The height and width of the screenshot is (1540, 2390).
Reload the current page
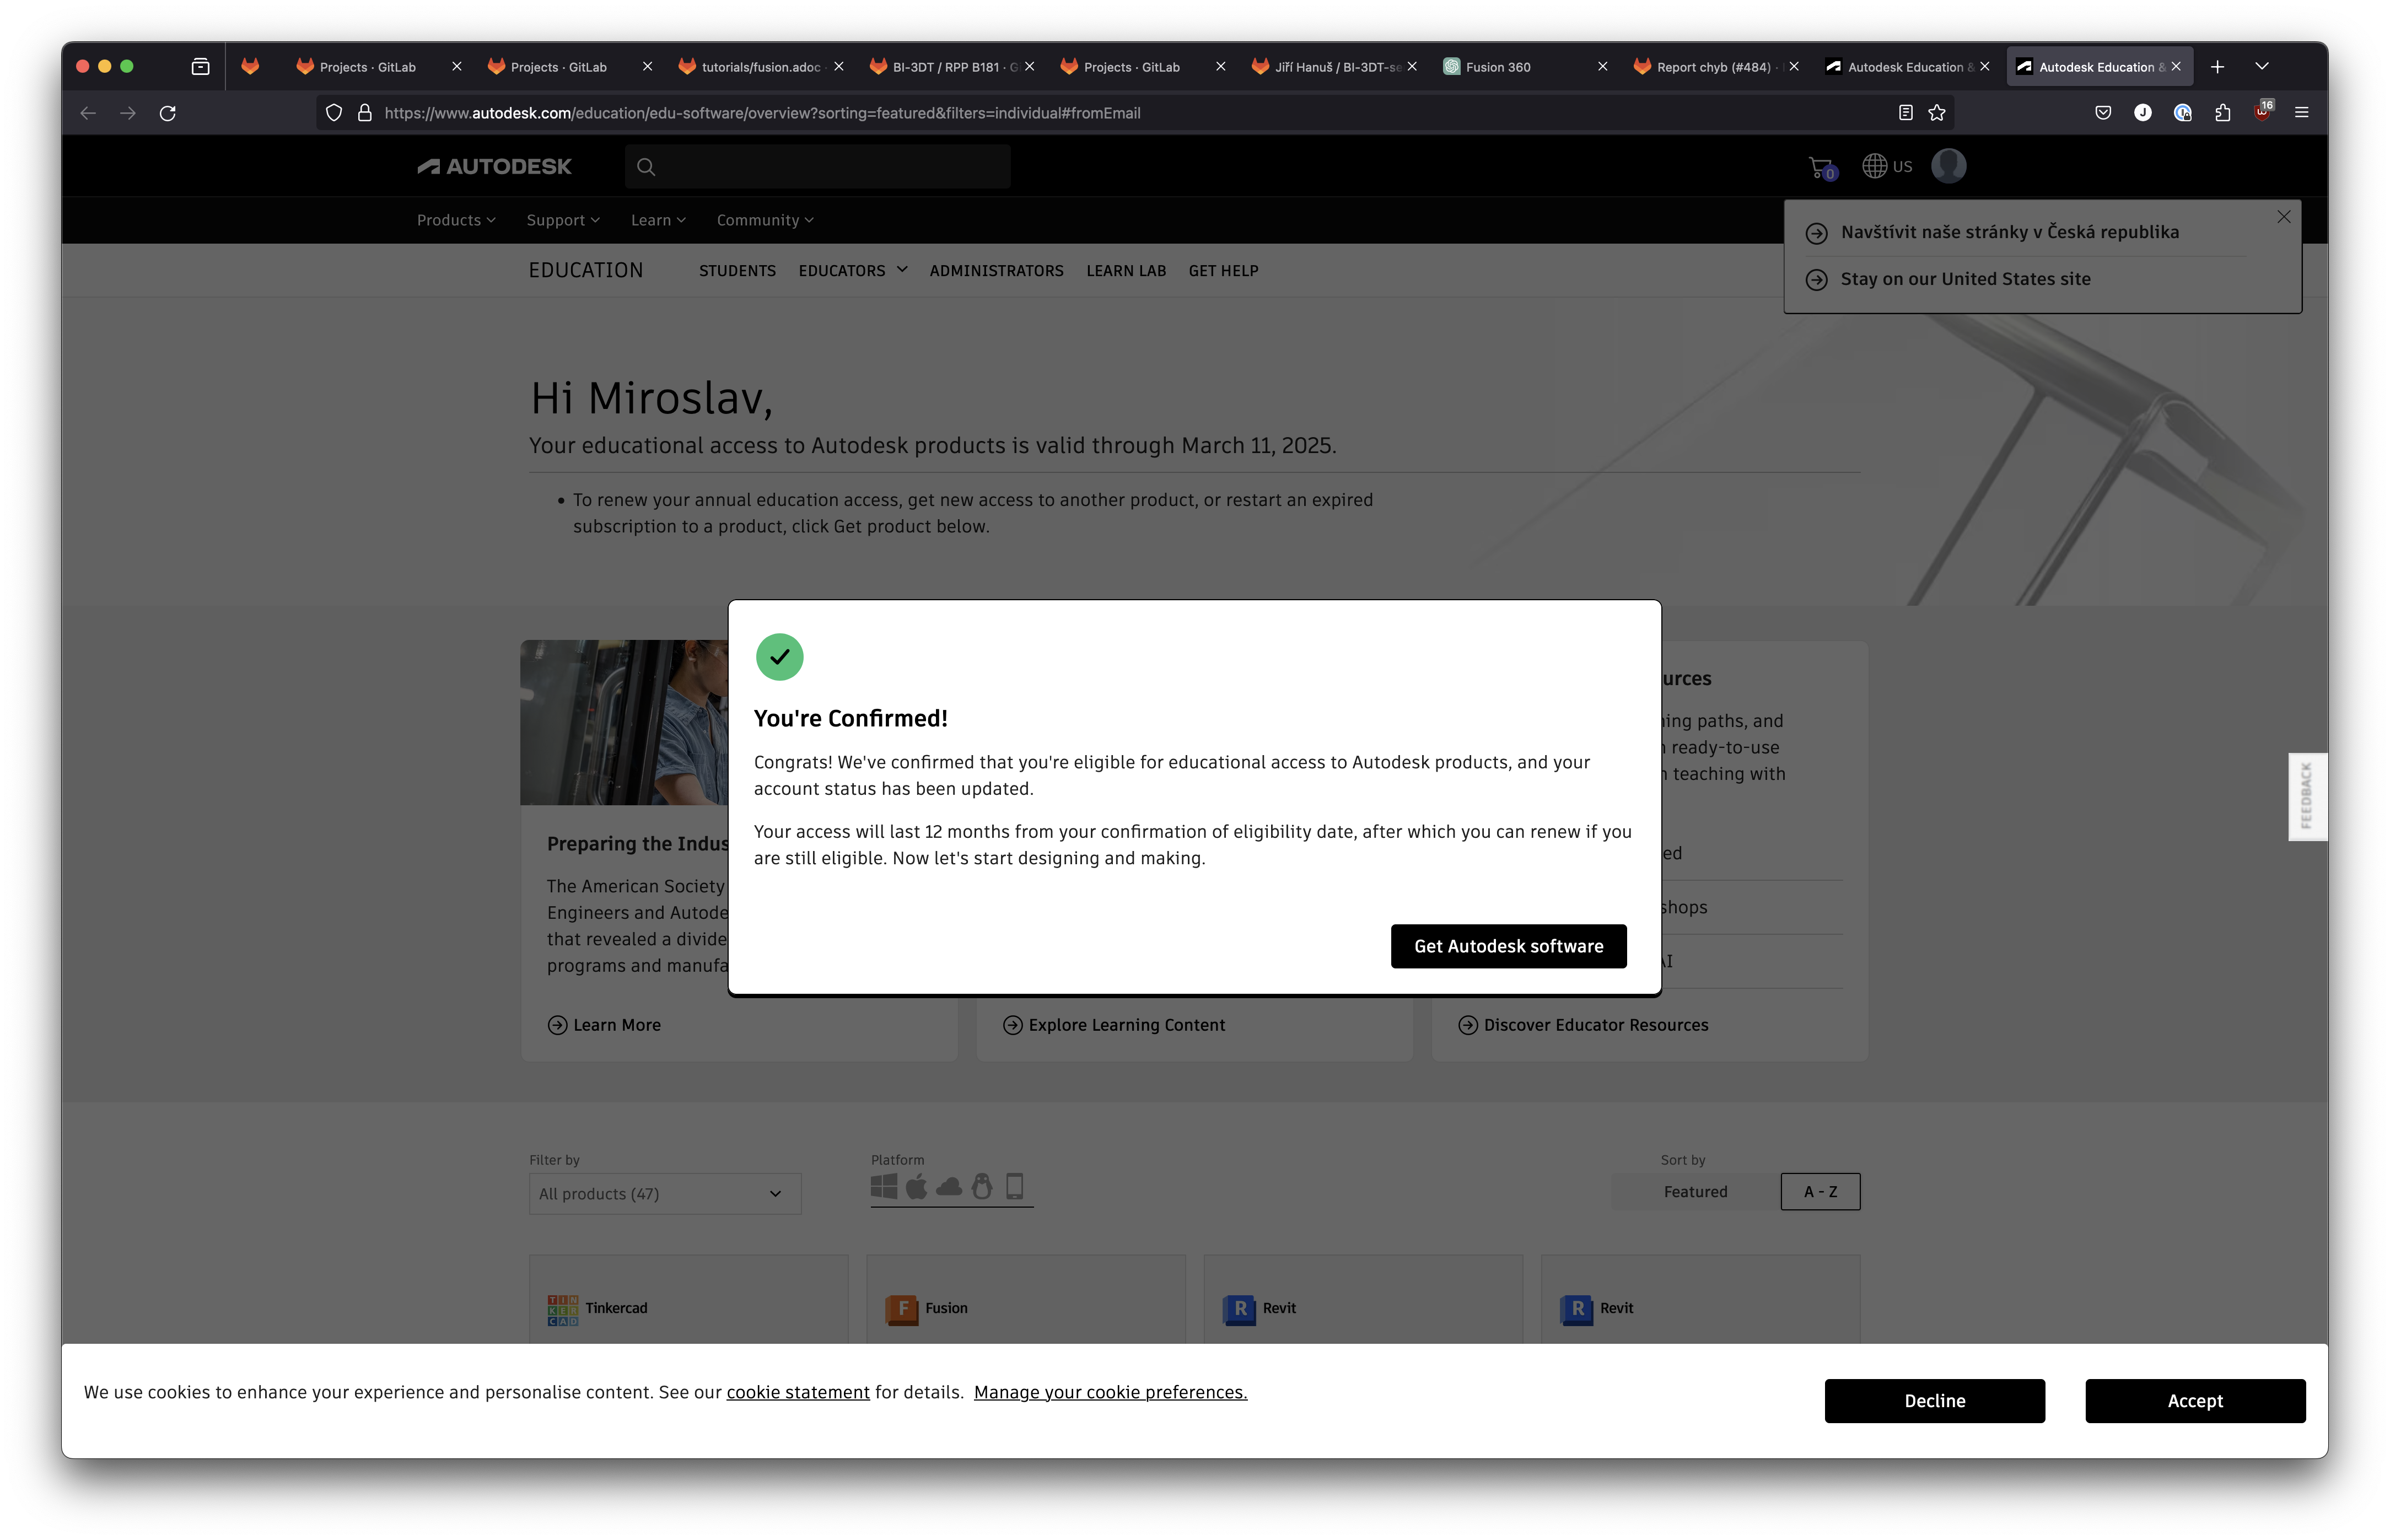[x=168, y=113]
